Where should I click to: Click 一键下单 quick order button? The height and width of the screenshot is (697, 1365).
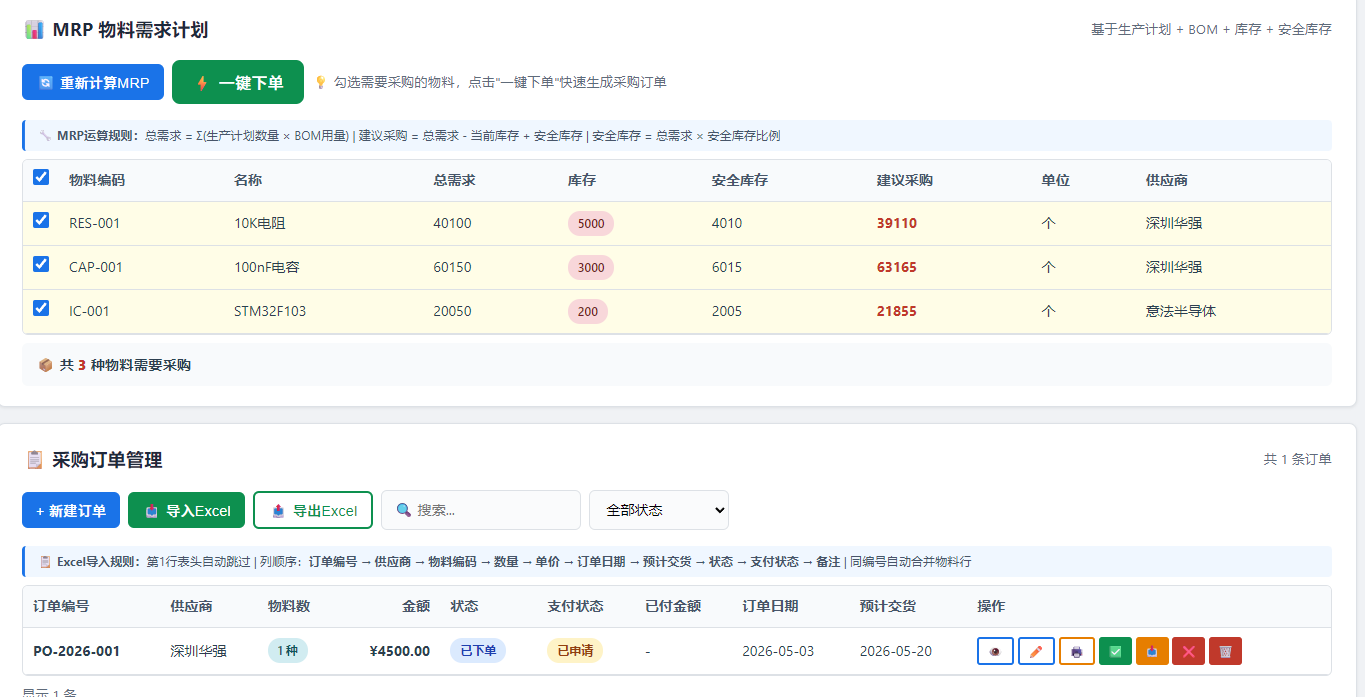pos(238,82)
